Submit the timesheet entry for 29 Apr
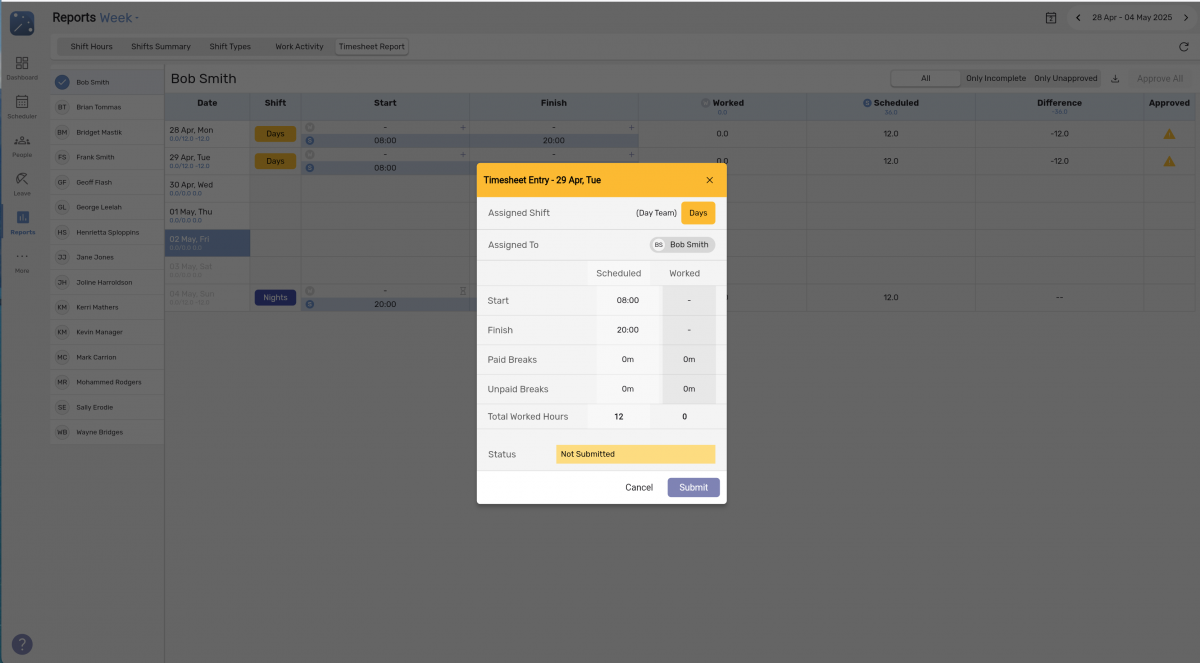The image size is (1200, 663). (x=693, y=487)
